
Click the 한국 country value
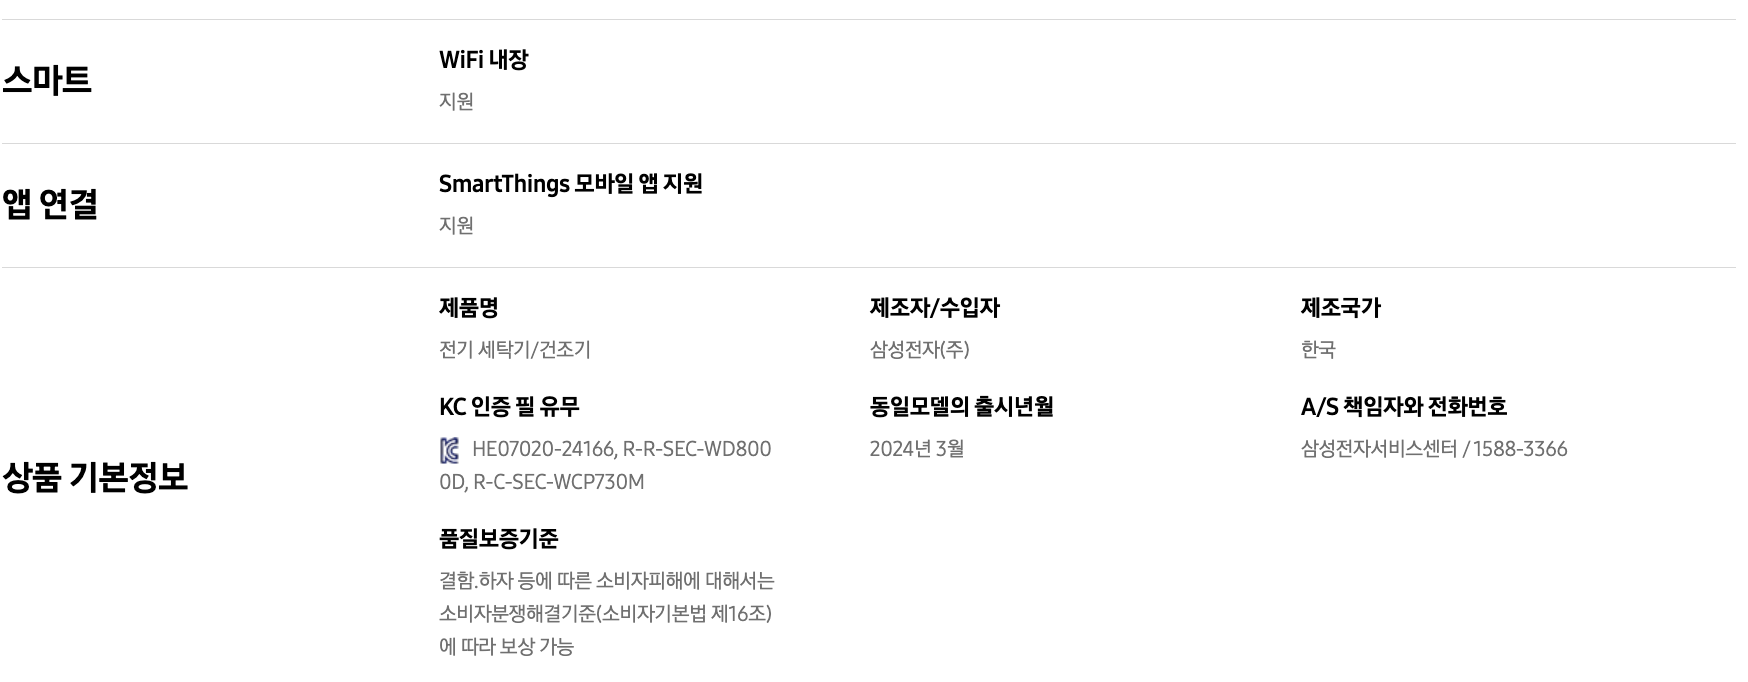point(1318,349)
